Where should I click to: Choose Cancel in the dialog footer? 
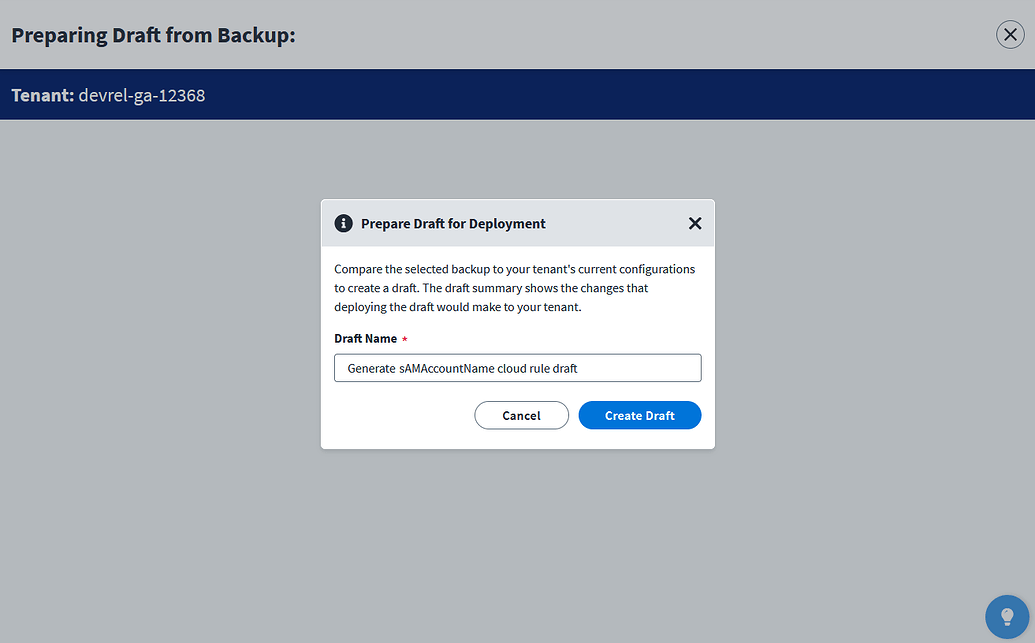point(521,415)
